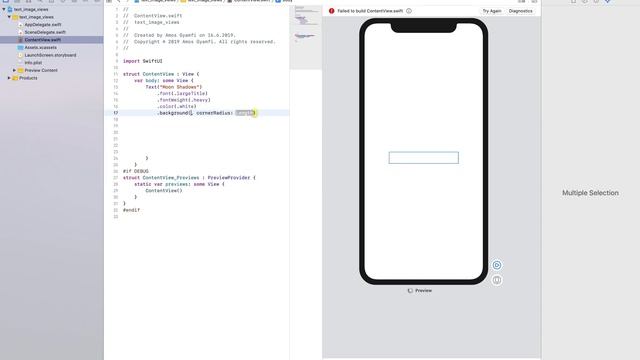Expand the Products group

(x=9, y=78)
